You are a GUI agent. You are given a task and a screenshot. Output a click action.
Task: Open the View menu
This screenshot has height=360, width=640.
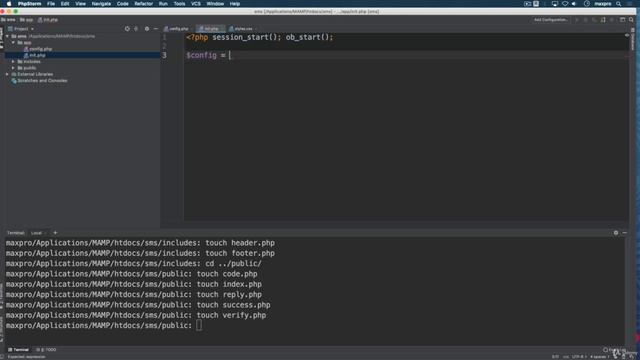coord(80,4)
